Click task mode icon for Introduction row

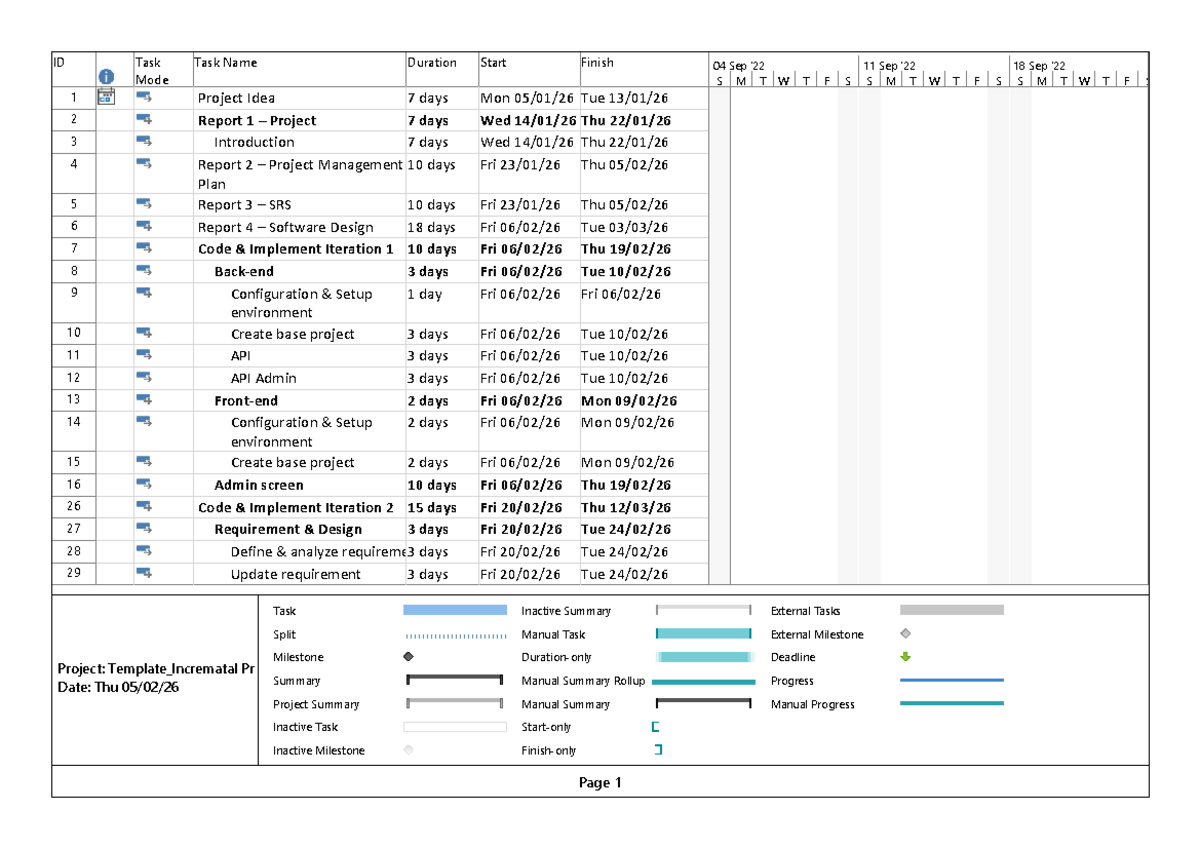(x=143, y=141)
